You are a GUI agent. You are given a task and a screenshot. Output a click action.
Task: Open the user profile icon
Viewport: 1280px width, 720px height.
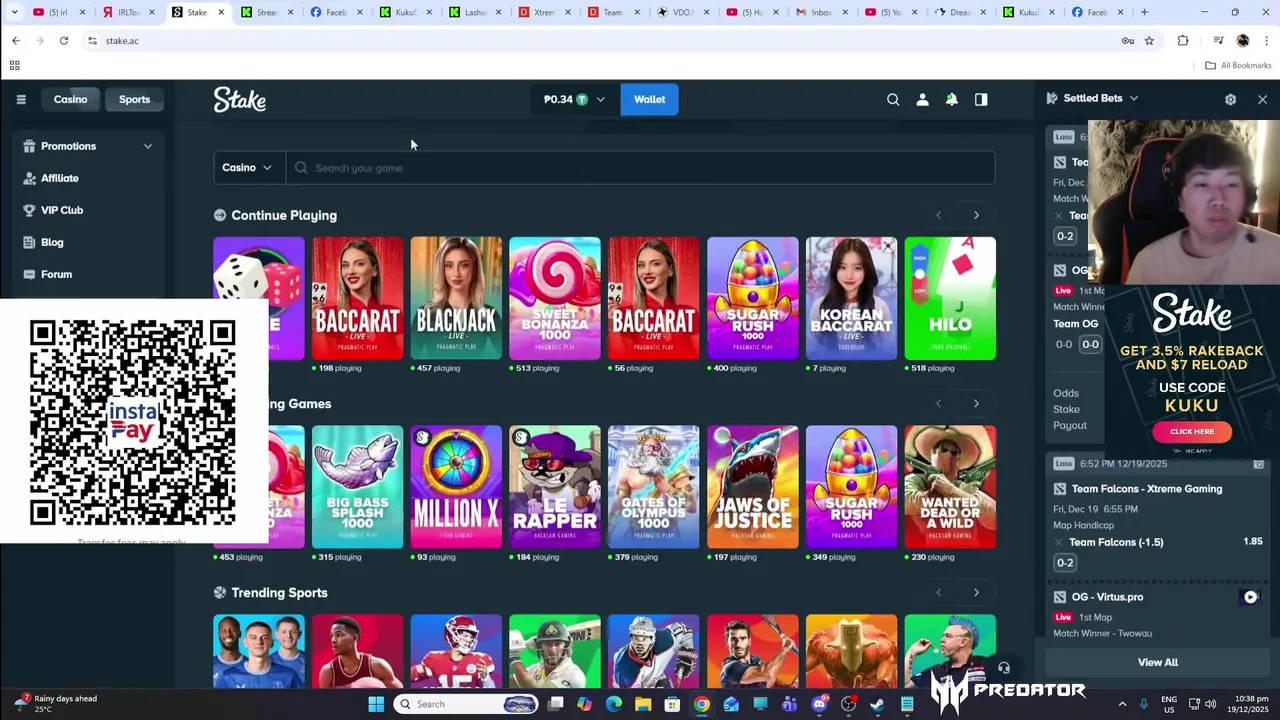coord(922,99)
